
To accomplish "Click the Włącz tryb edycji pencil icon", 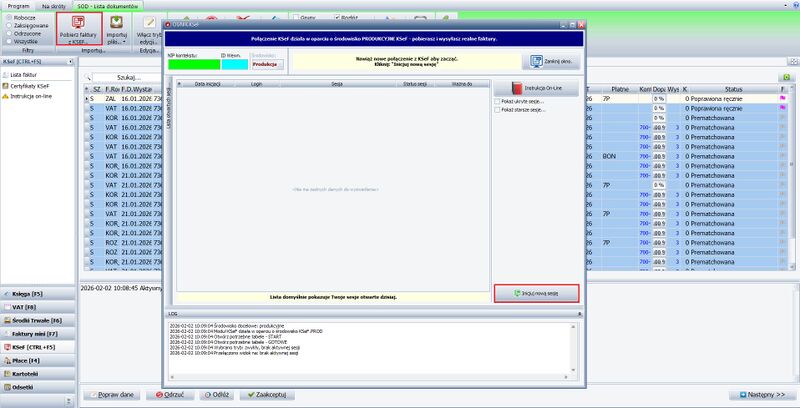I will pos(149,22).
